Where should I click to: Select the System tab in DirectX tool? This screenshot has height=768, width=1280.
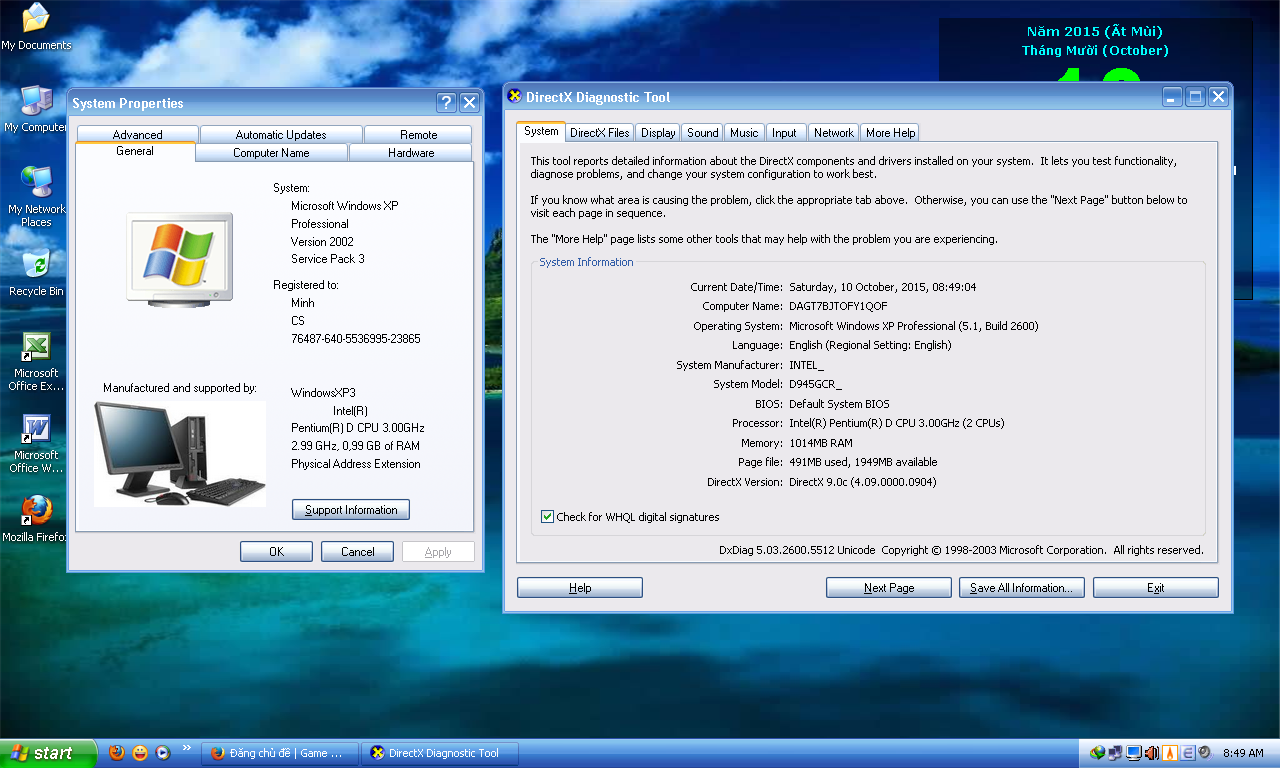(541, 131)
